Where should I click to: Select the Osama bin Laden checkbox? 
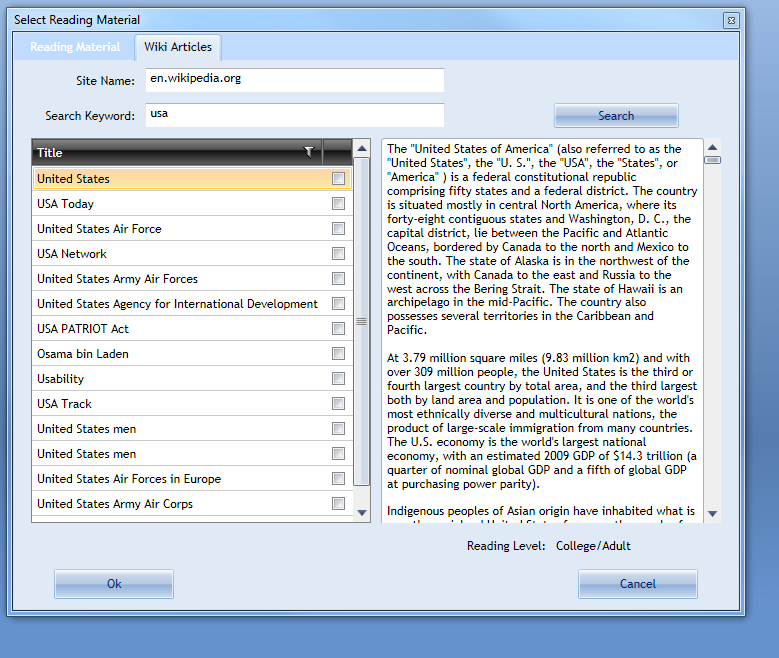pos(339,354)
